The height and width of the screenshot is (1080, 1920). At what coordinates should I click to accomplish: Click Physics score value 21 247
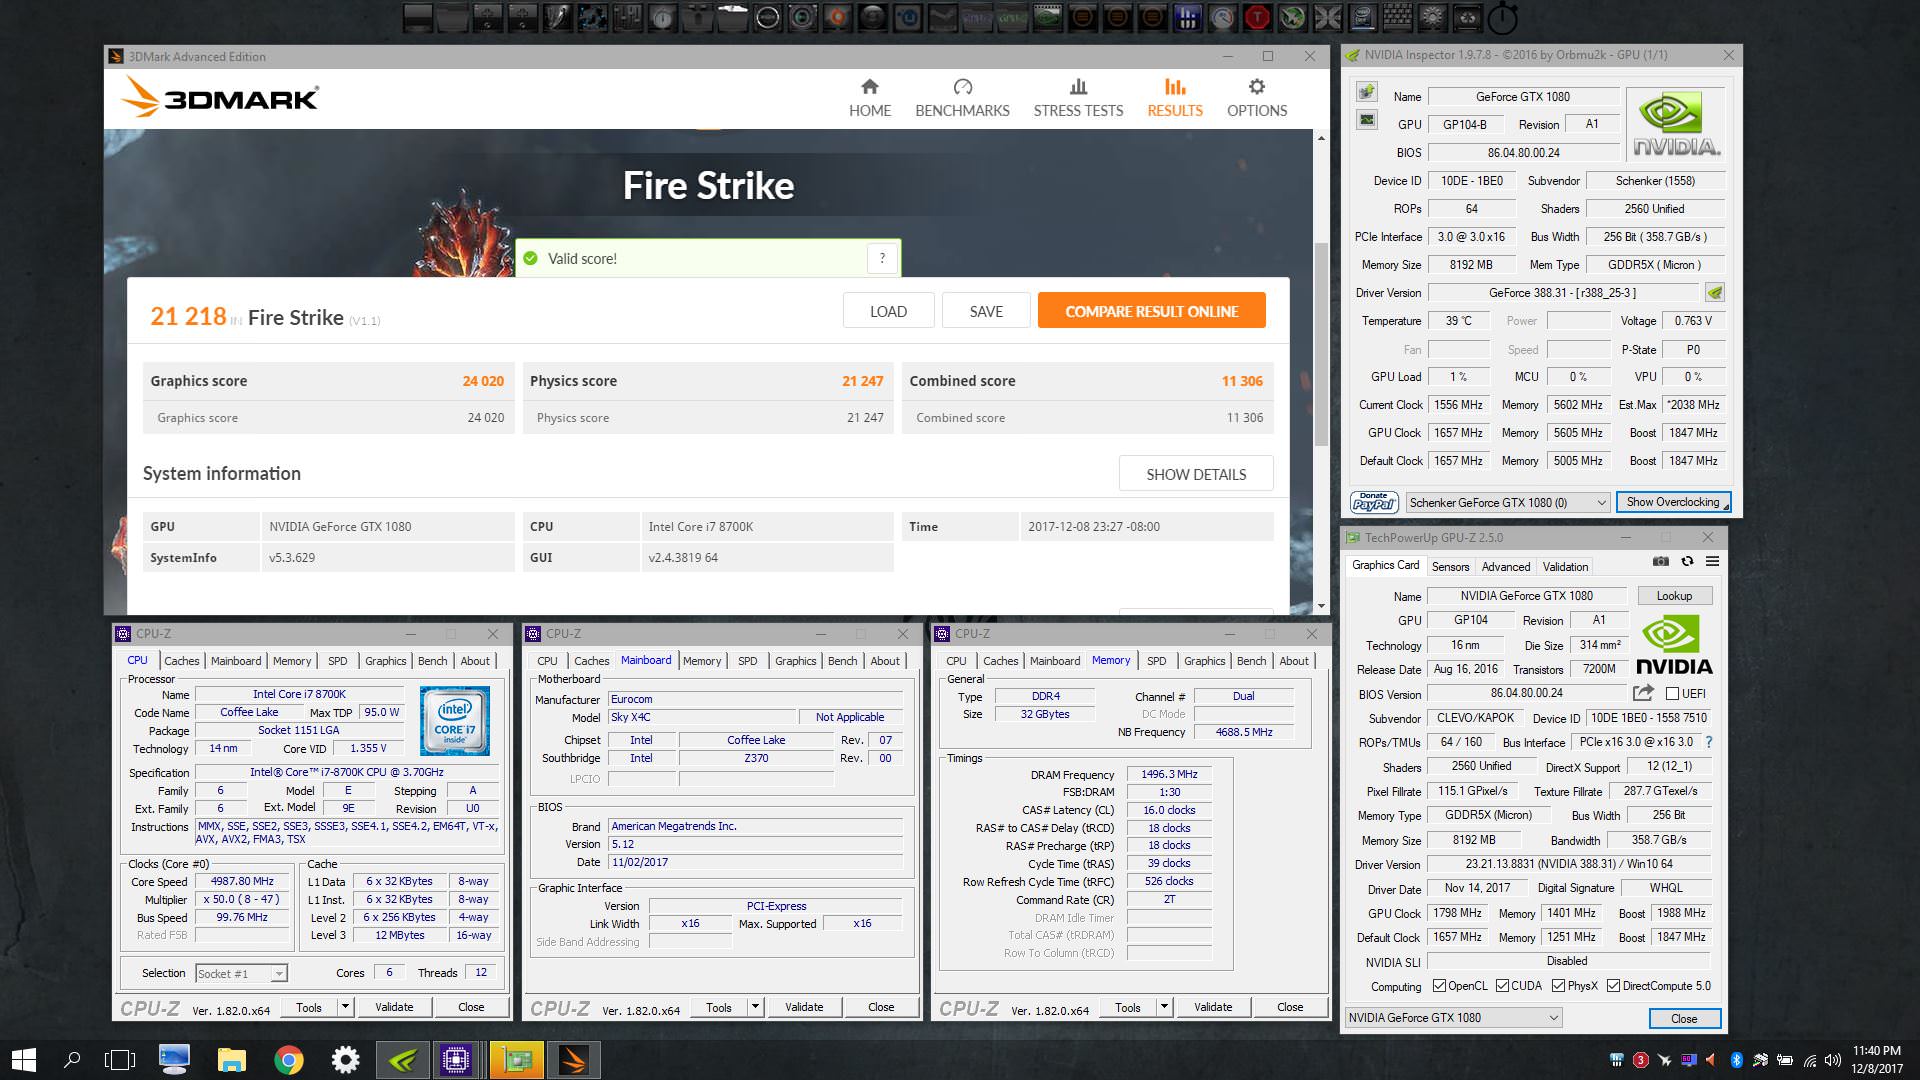(862, 381)
